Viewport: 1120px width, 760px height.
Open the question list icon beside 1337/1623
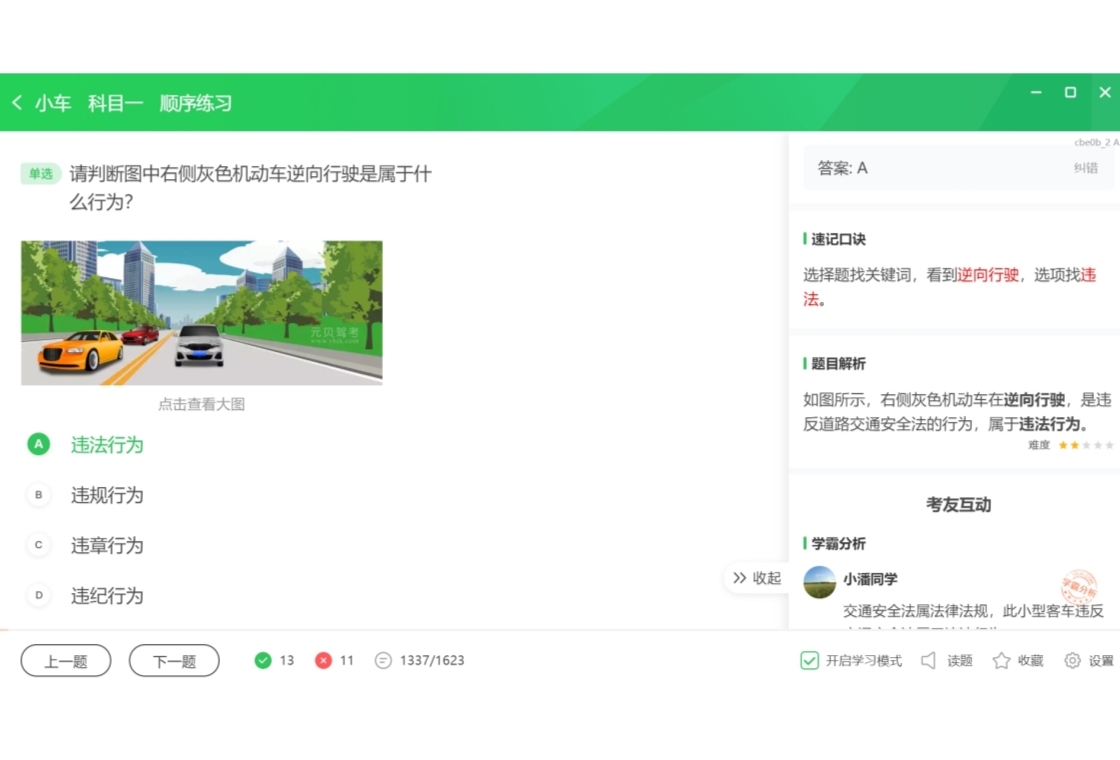tap(383, 661)
